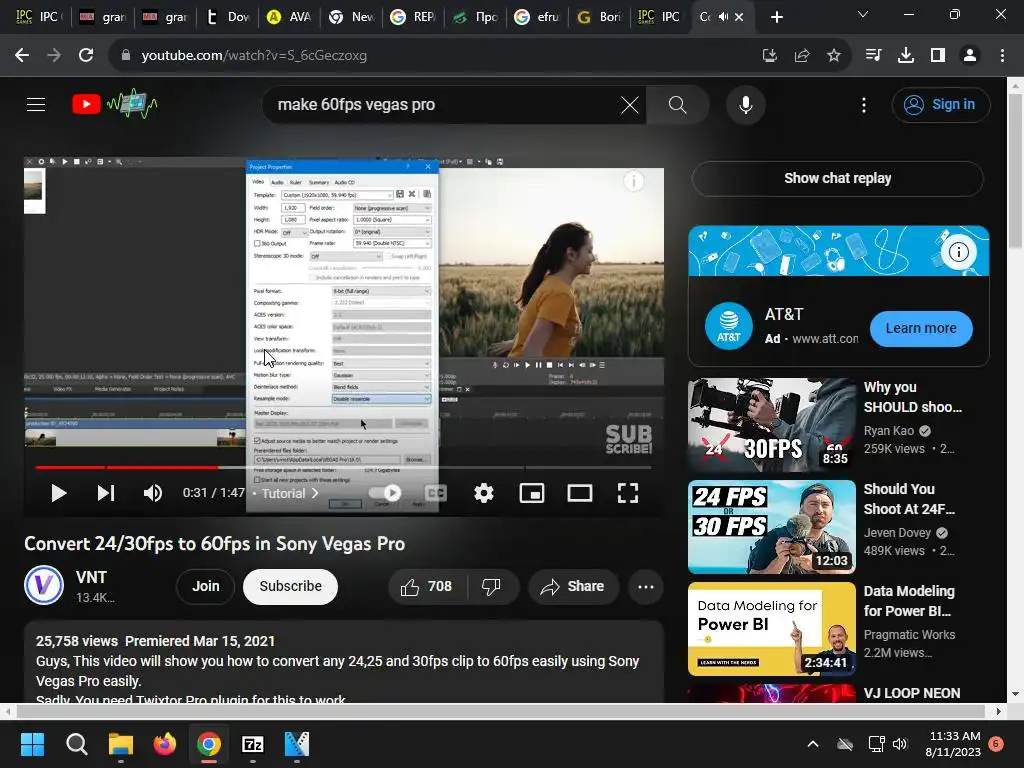Image resolution: width=1024 pixels, height=768 pixels.
Task: Open more actions ellipsis under video
Action: (645, 586)
